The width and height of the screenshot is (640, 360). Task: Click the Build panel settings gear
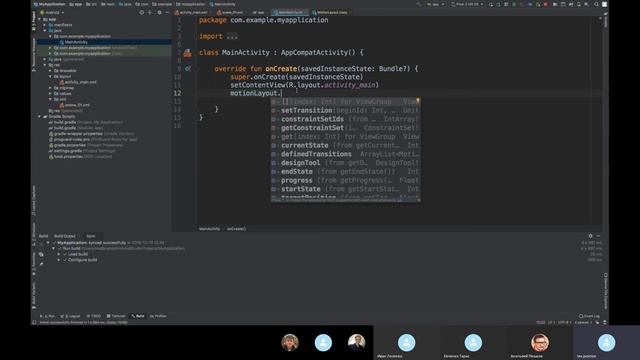(590, 236)
